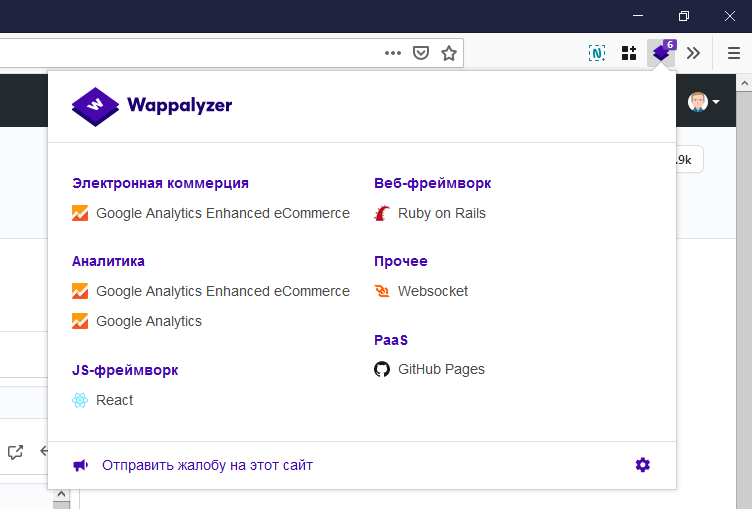Open Прочее category link
The width and height of the screenshot is (752, 509).
[400, 261]
